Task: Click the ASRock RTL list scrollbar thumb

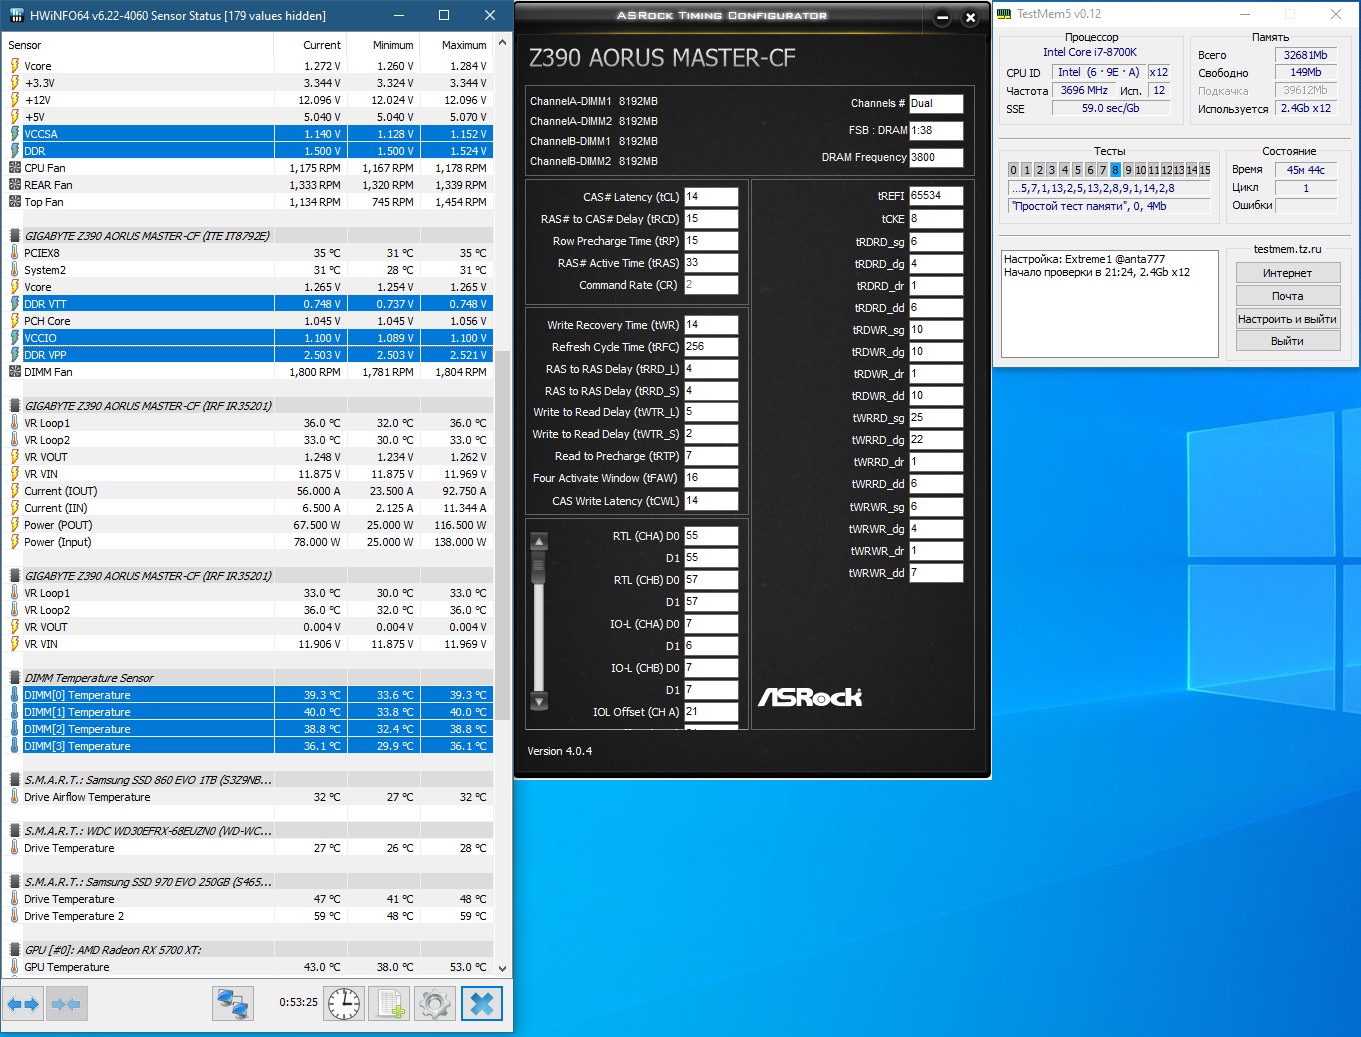Action: tap(539, 568)
